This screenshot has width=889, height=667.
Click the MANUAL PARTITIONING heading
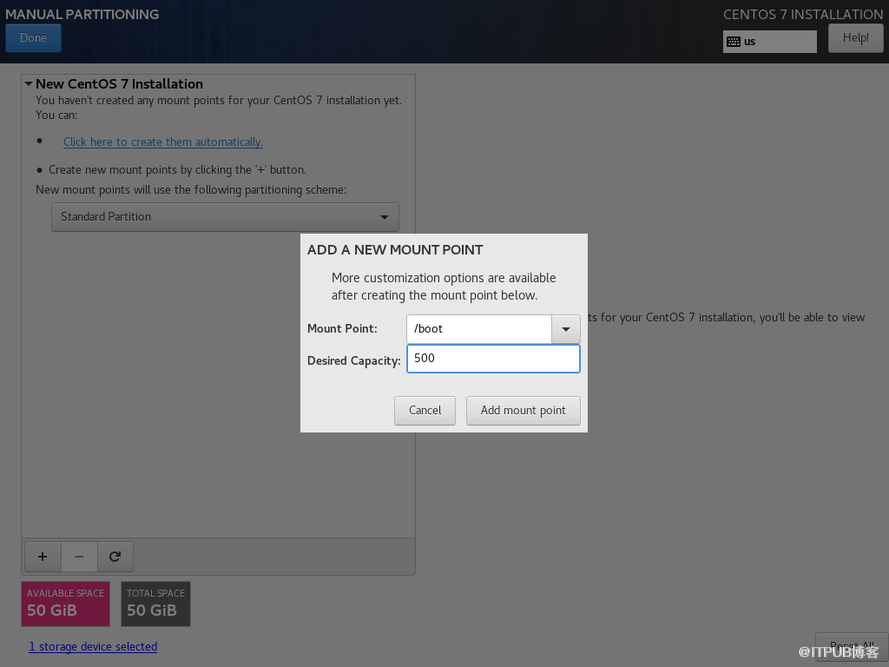[x=82, y=14]
